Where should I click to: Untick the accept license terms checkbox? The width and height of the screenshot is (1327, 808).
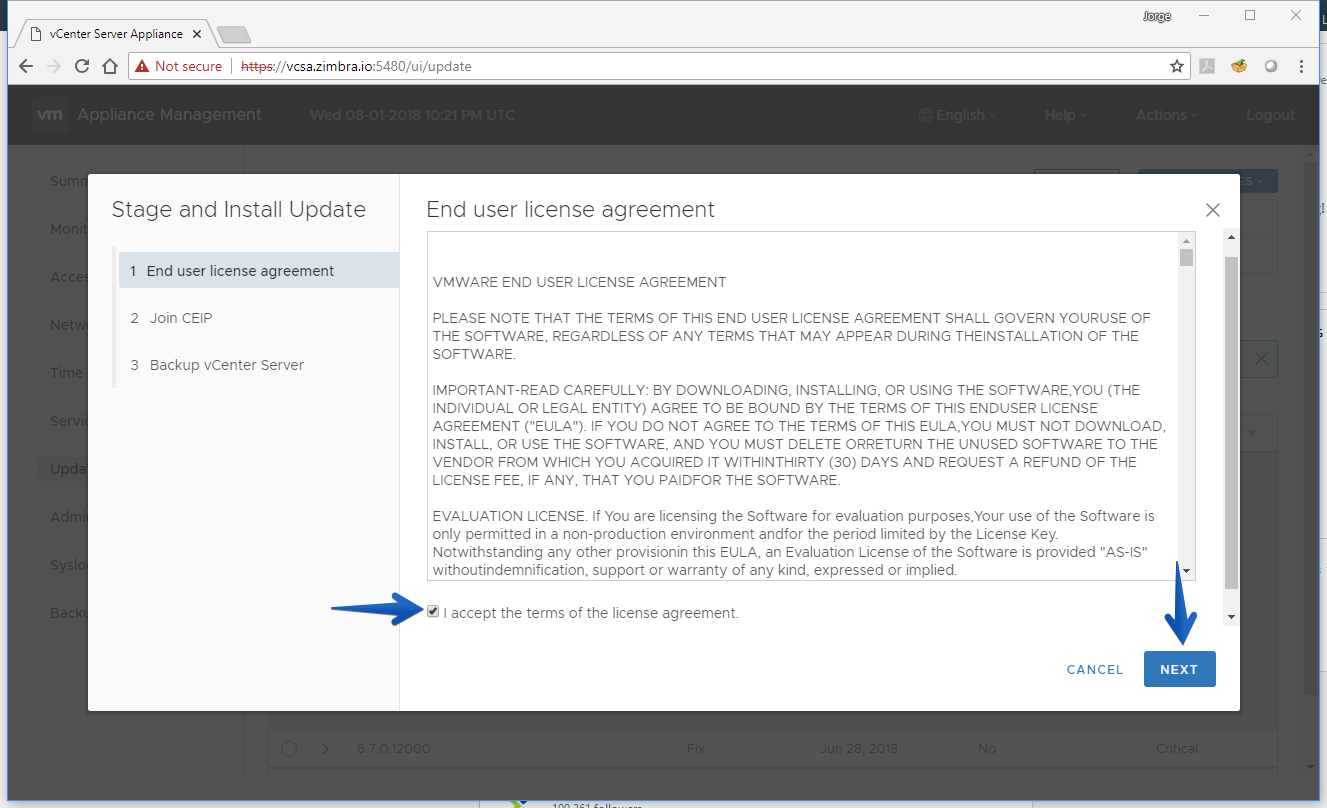tap(433, 612)
